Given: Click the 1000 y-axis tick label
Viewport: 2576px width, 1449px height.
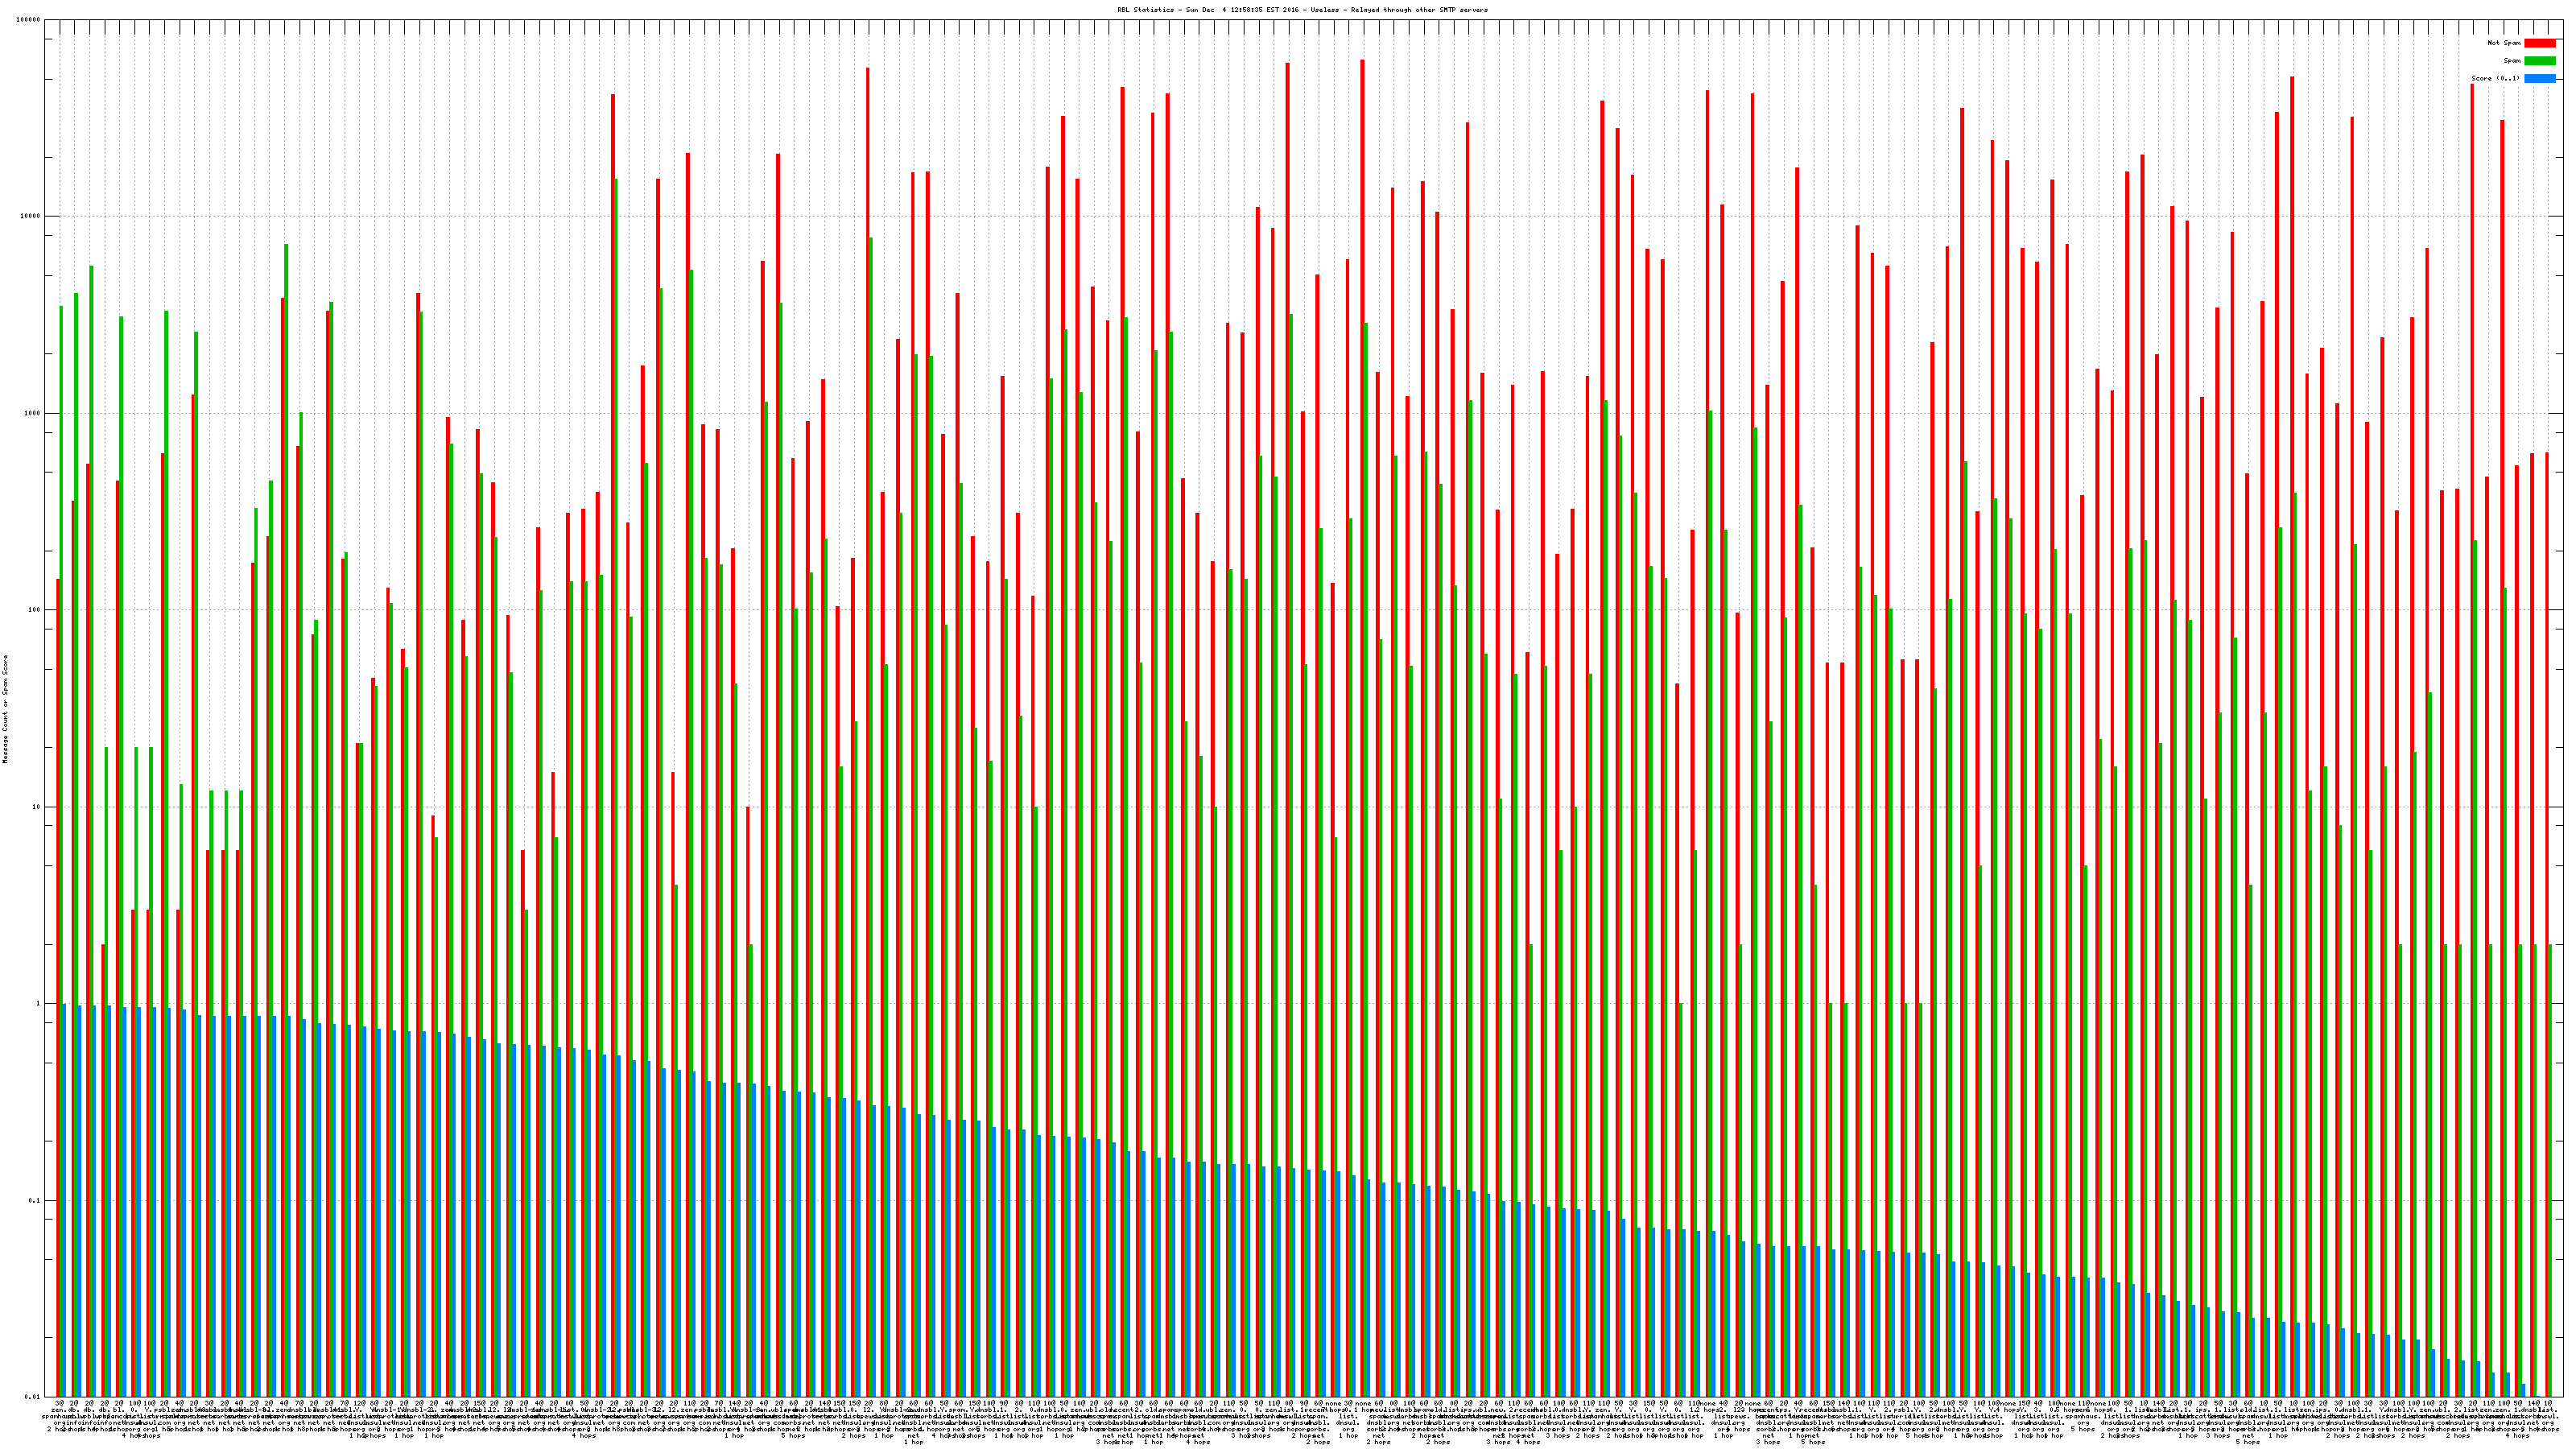Looking at the screenshot, I should (x=33, y=413).
